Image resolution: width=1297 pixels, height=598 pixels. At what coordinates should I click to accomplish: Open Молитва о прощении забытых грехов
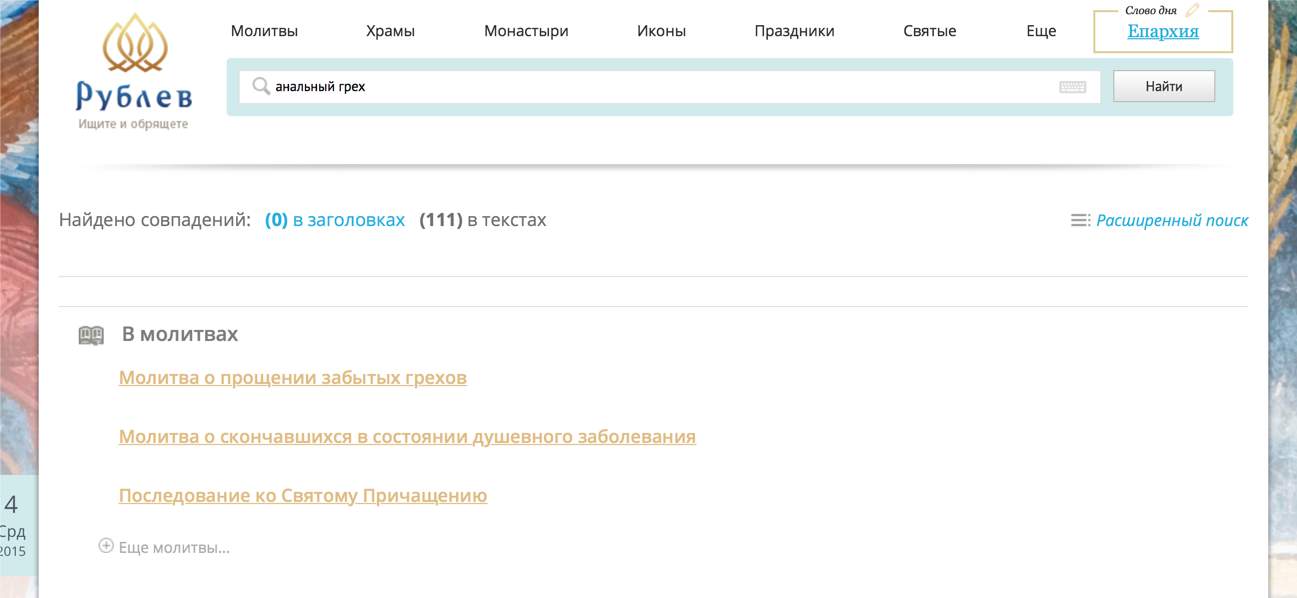tap(292, 378)
